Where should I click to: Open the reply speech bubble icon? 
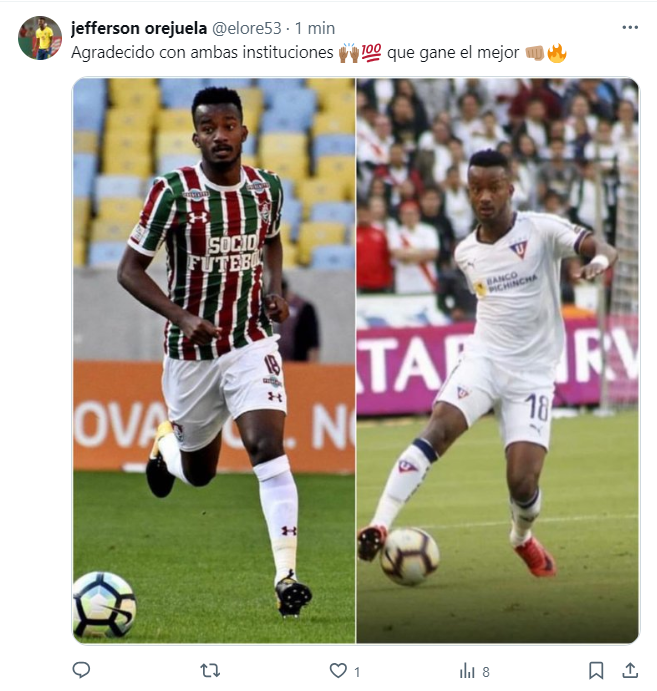[81, 670]
